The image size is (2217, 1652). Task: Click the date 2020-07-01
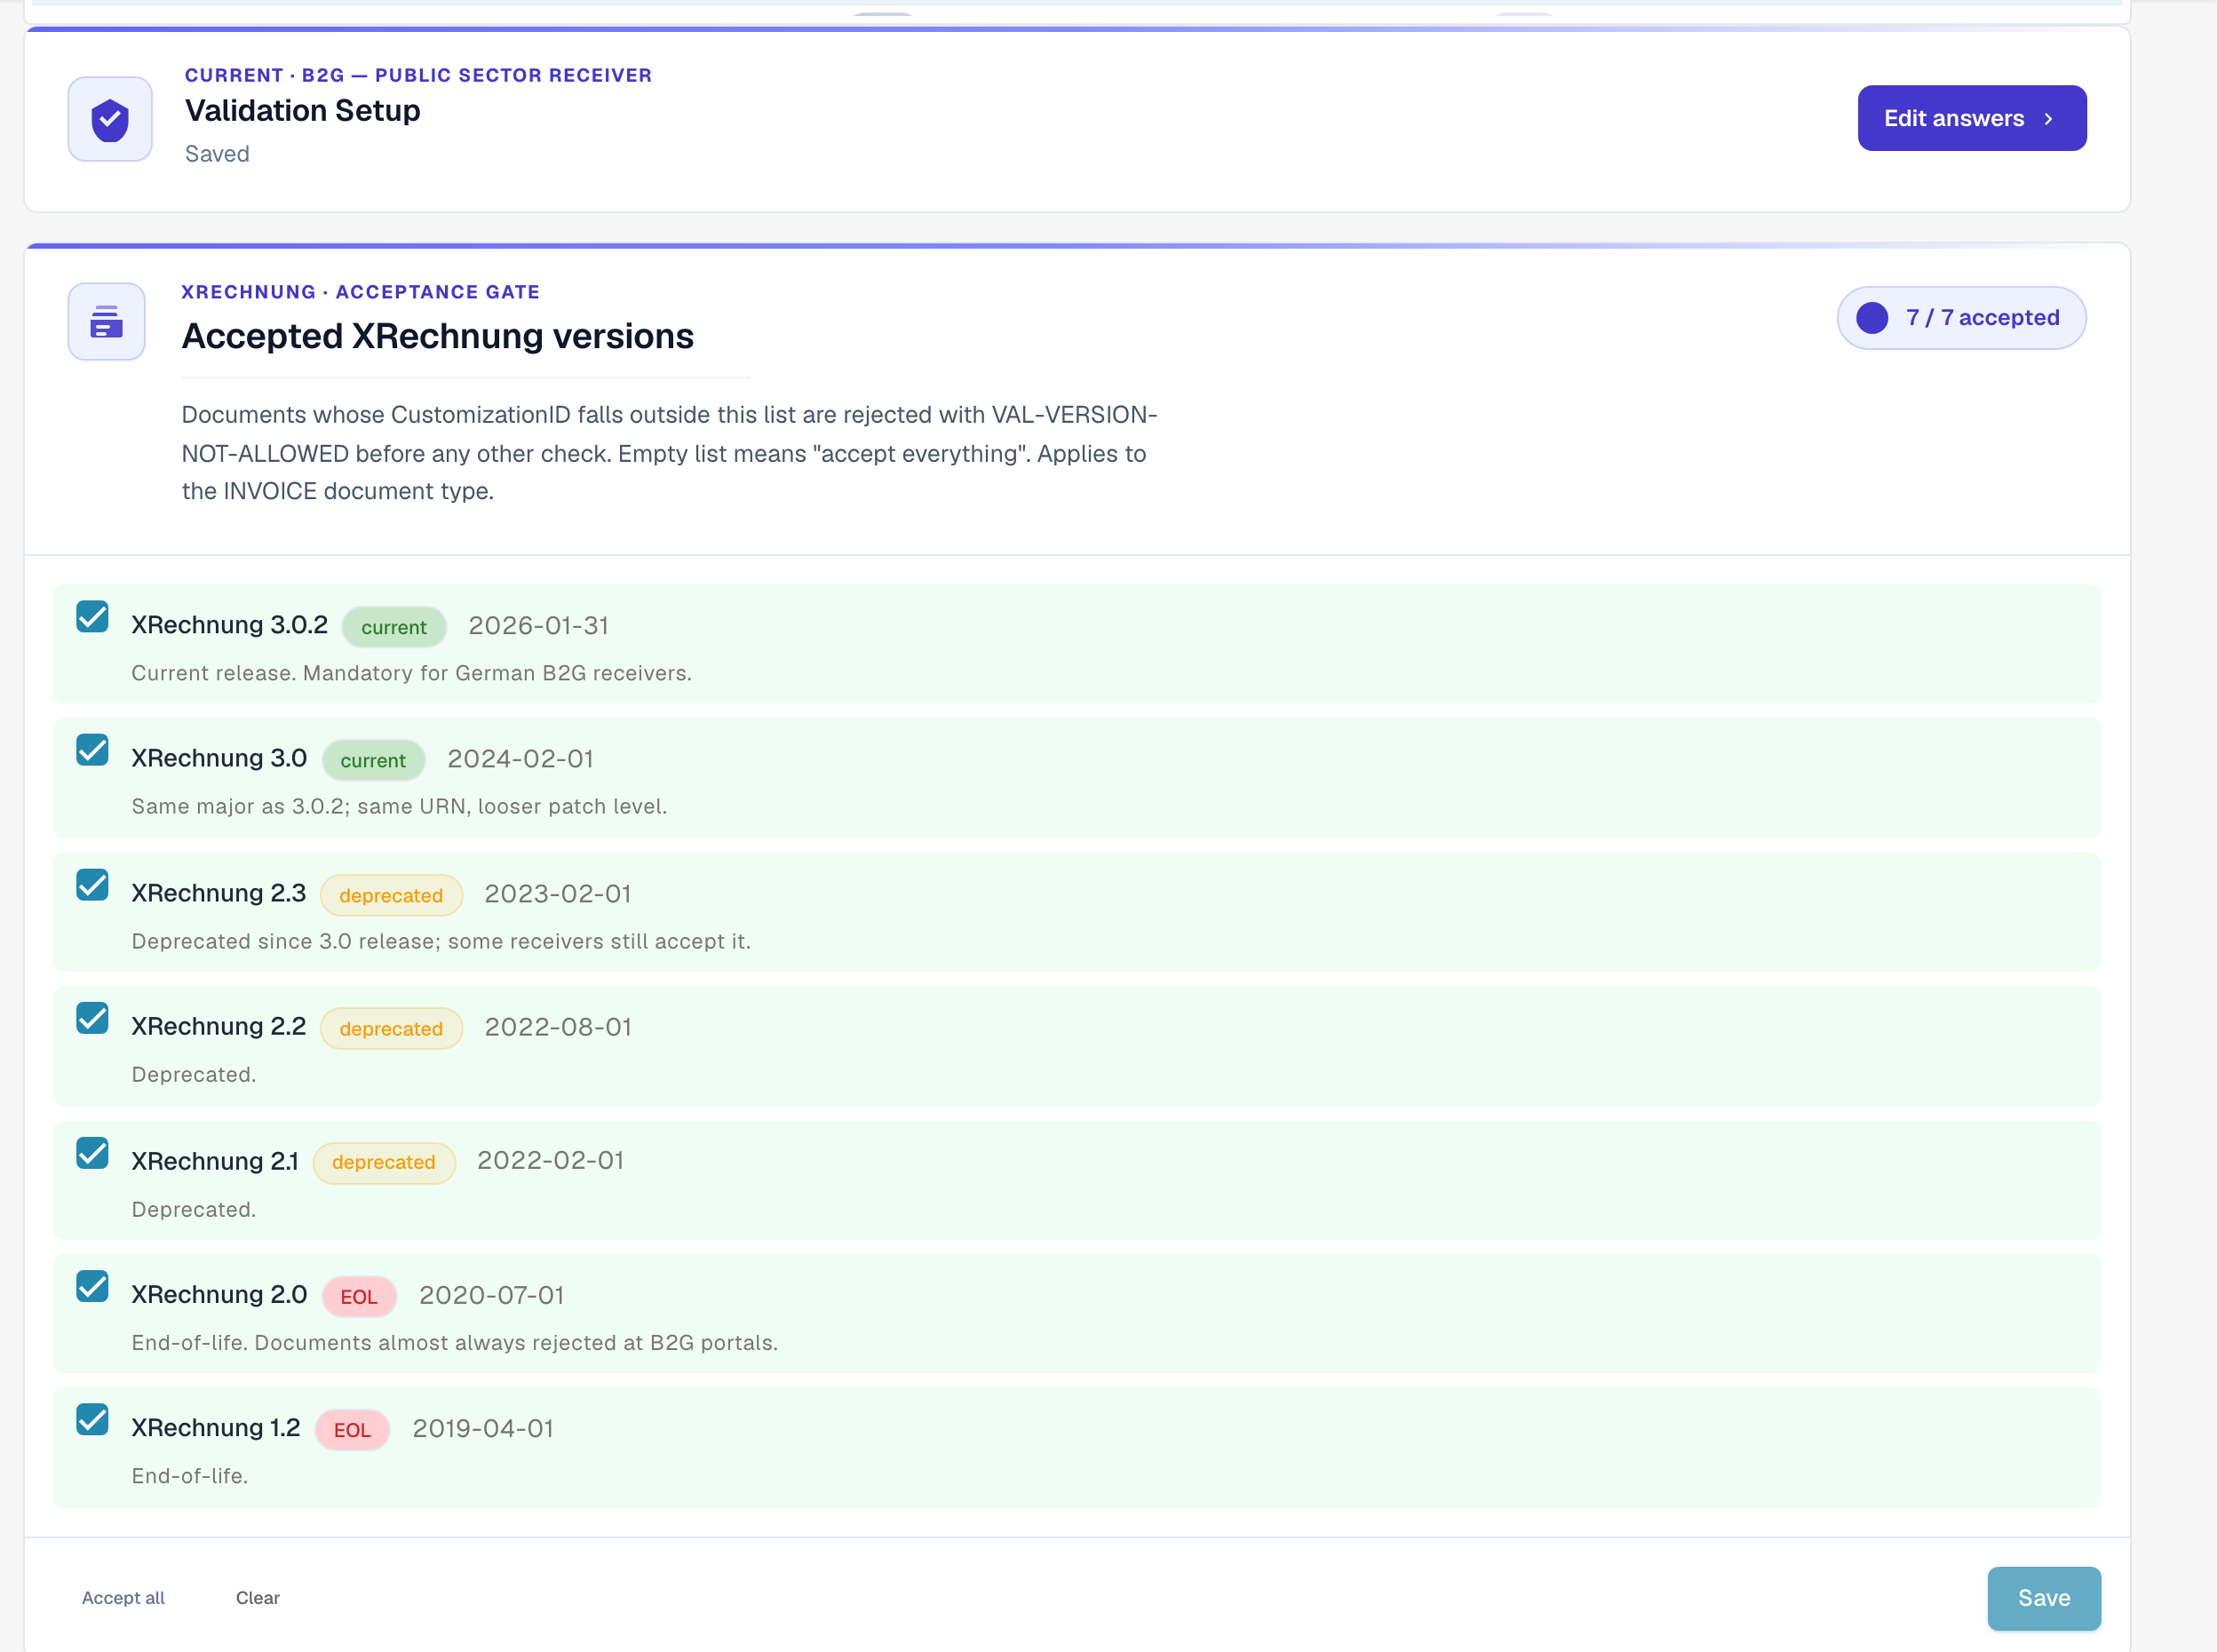tap(492, 1295)
